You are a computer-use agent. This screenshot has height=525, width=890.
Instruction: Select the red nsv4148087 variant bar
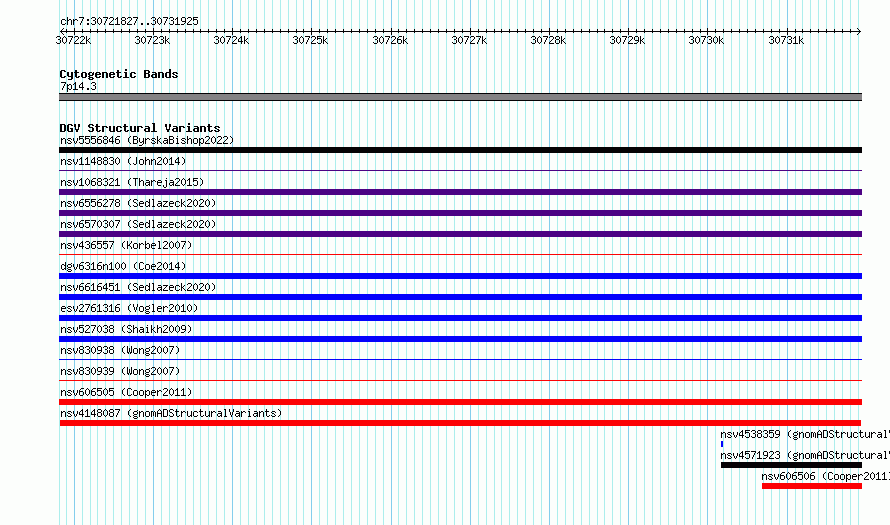point(460,423)
